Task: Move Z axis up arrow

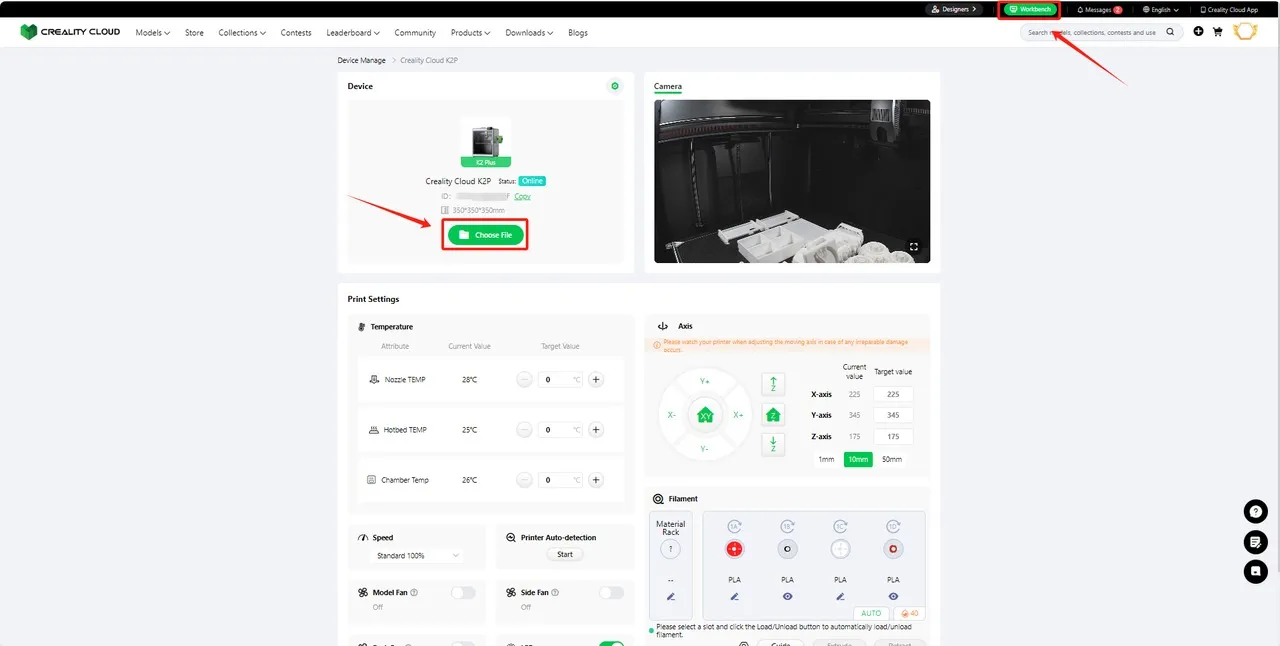Action: [773, 385]
